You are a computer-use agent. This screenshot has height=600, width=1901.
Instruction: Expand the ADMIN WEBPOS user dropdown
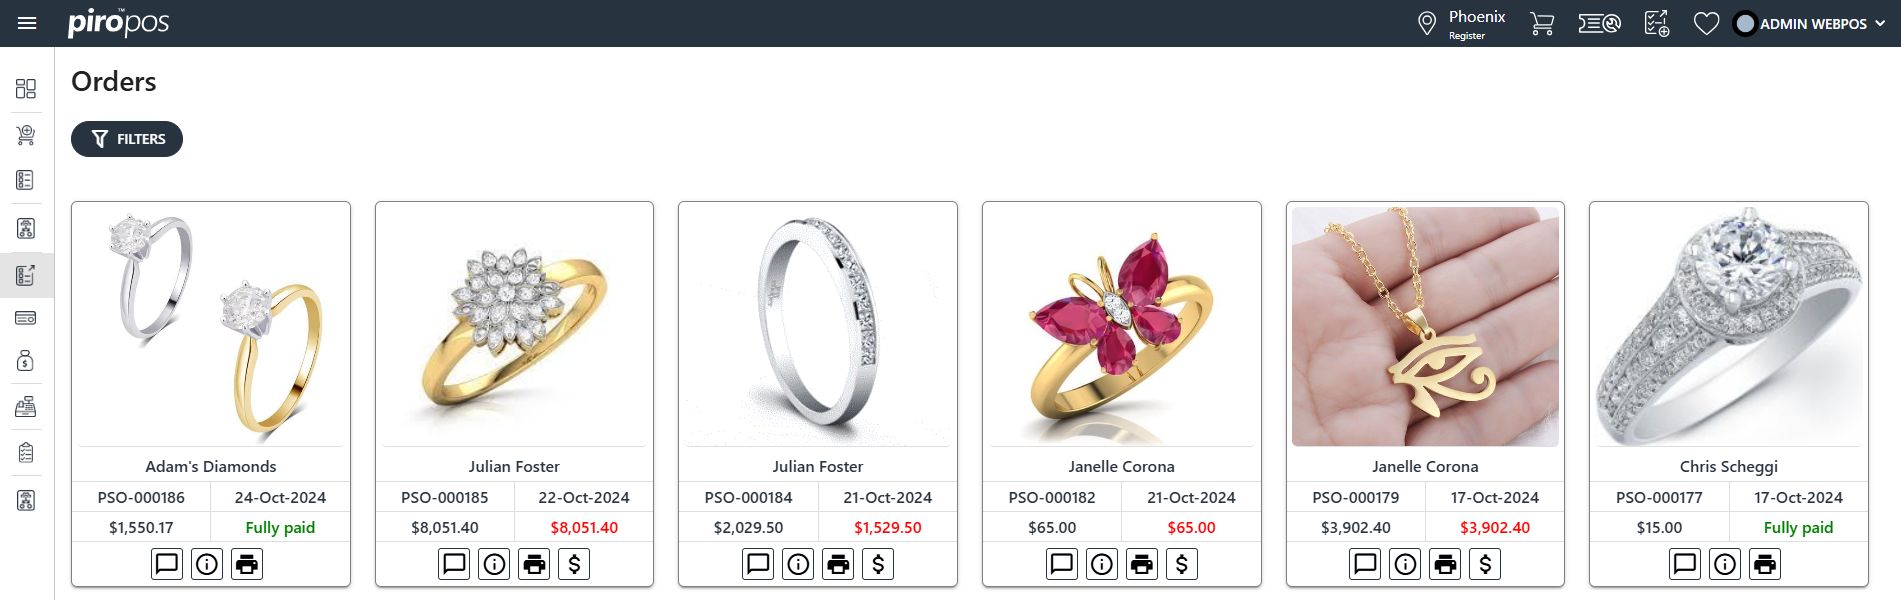tap(1811, 23)
